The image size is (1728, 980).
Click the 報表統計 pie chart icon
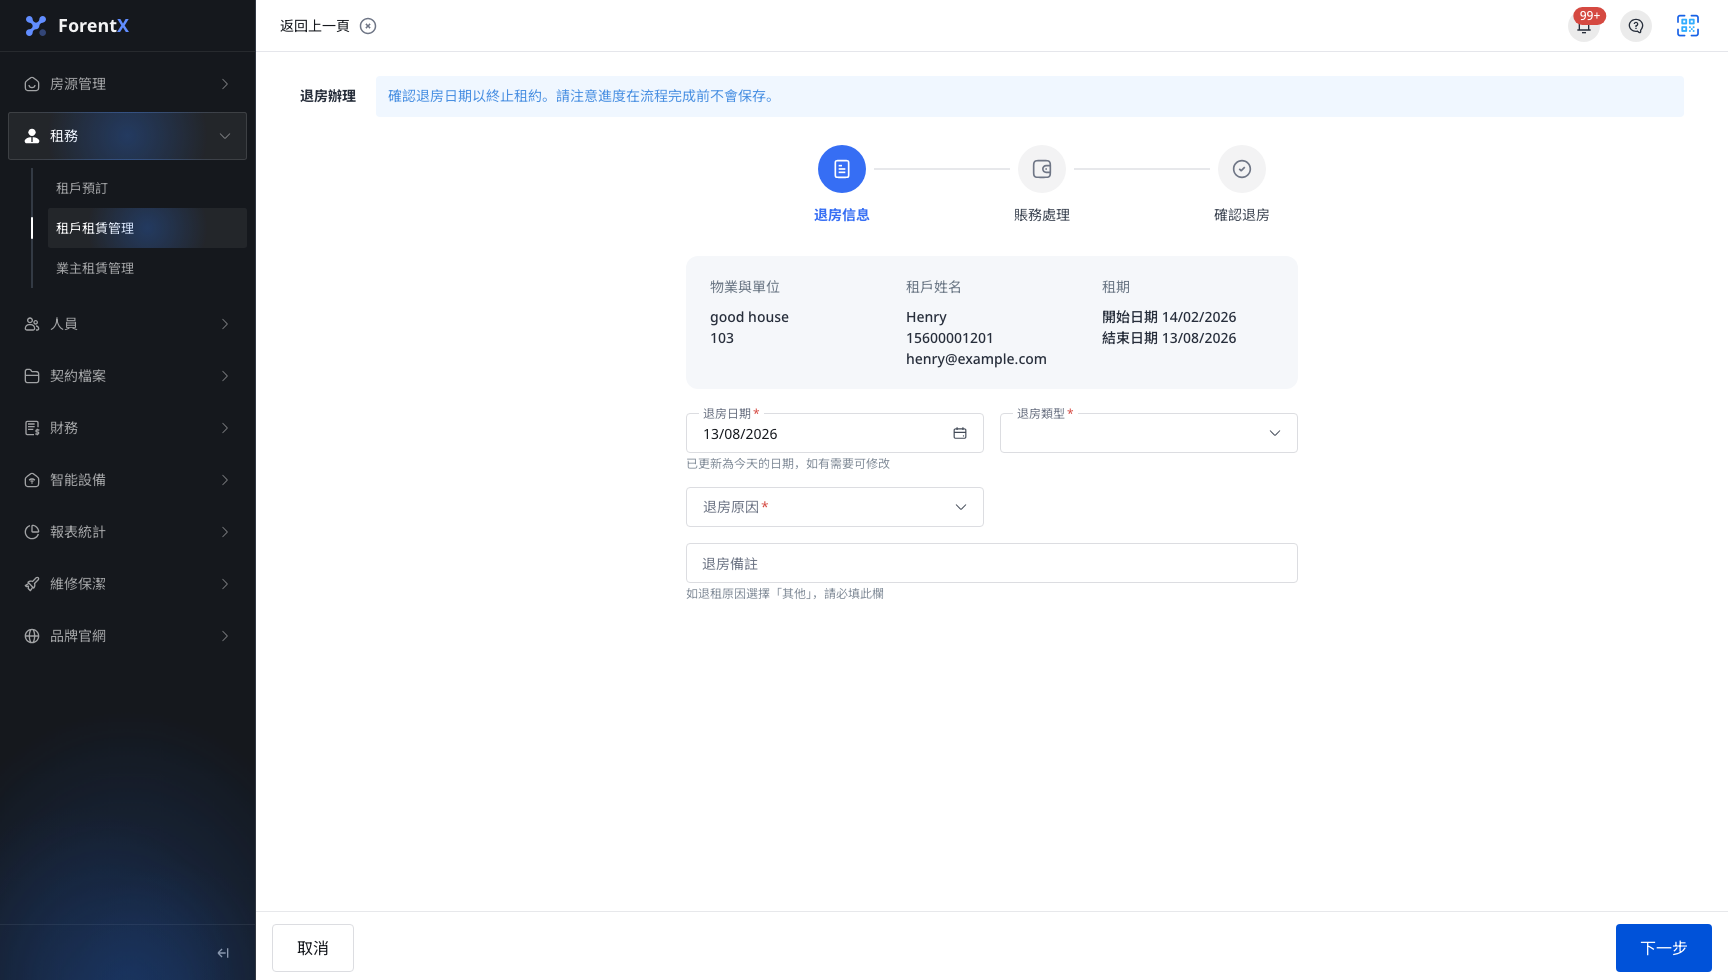click(32, 532)
